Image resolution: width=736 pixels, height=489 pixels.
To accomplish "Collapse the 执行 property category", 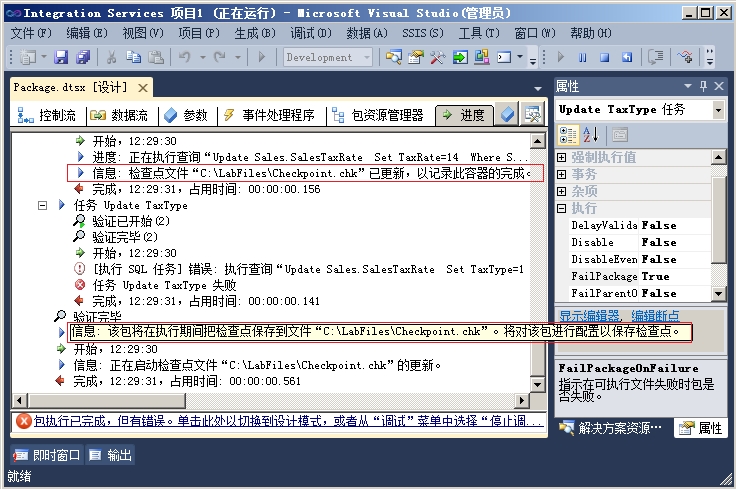I will [x=561, y=208].
